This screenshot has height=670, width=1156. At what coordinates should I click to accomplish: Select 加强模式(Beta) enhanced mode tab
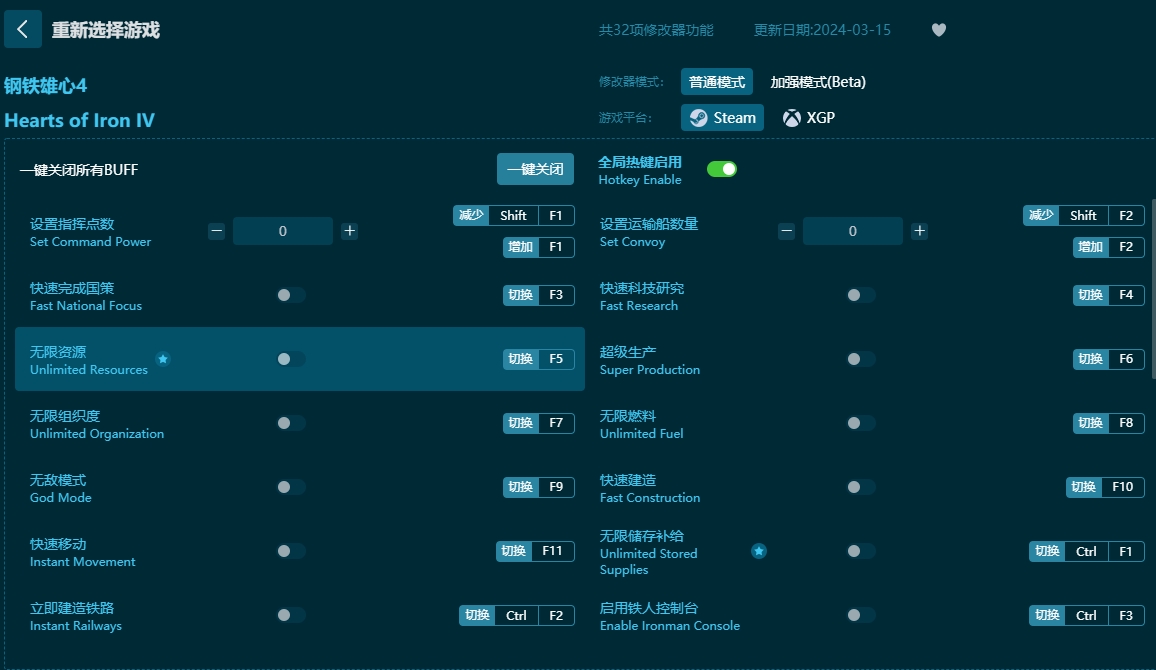click(818, 82)
